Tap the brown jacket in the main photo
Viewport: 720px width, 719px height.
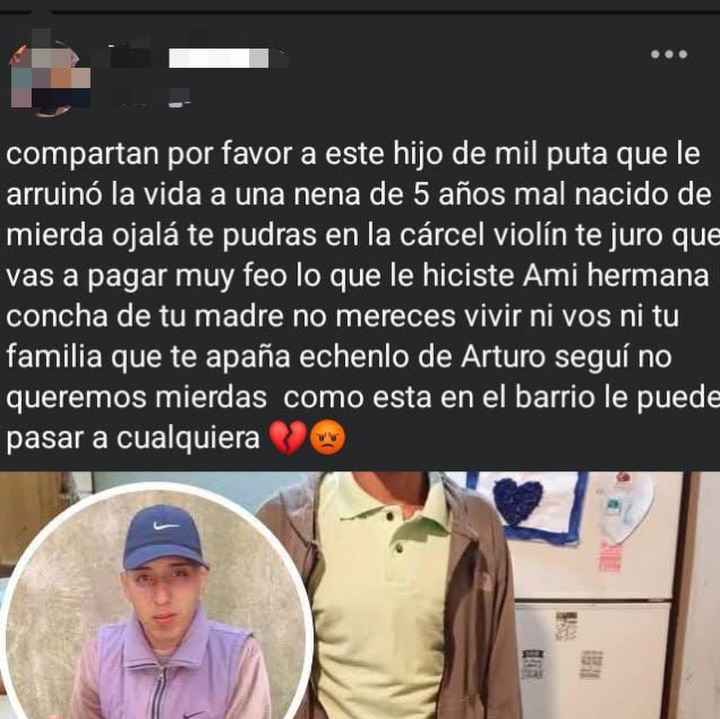coord(478,597)
